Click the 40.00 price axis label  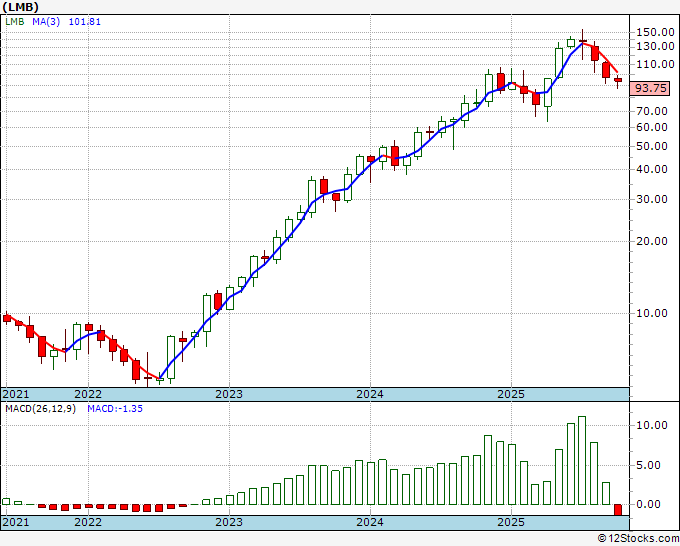click(x=652, y=169)
